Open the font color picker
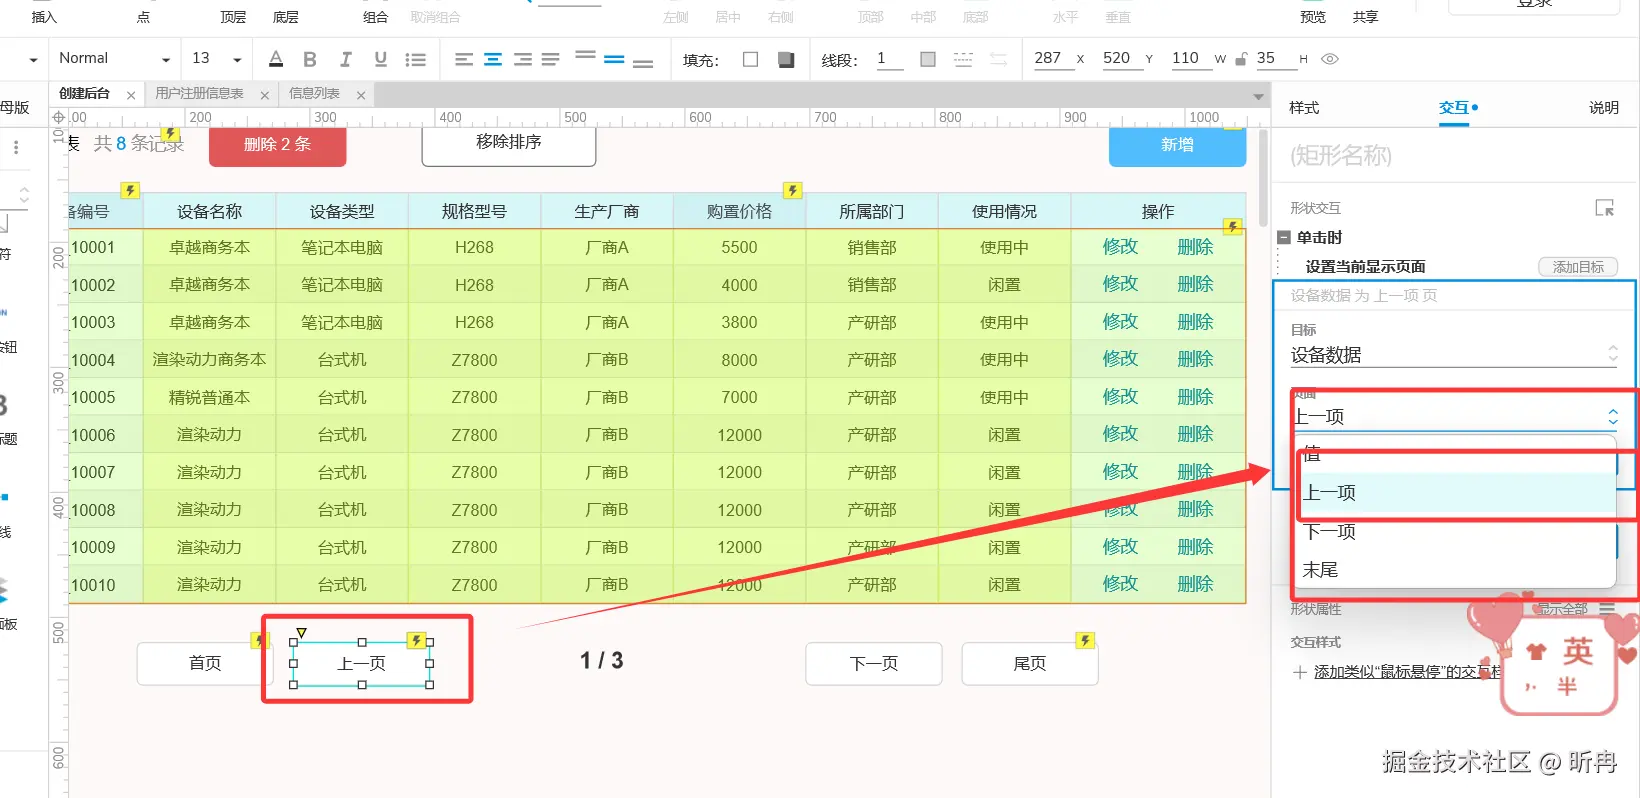1640x798 pixels. point(276,59)
